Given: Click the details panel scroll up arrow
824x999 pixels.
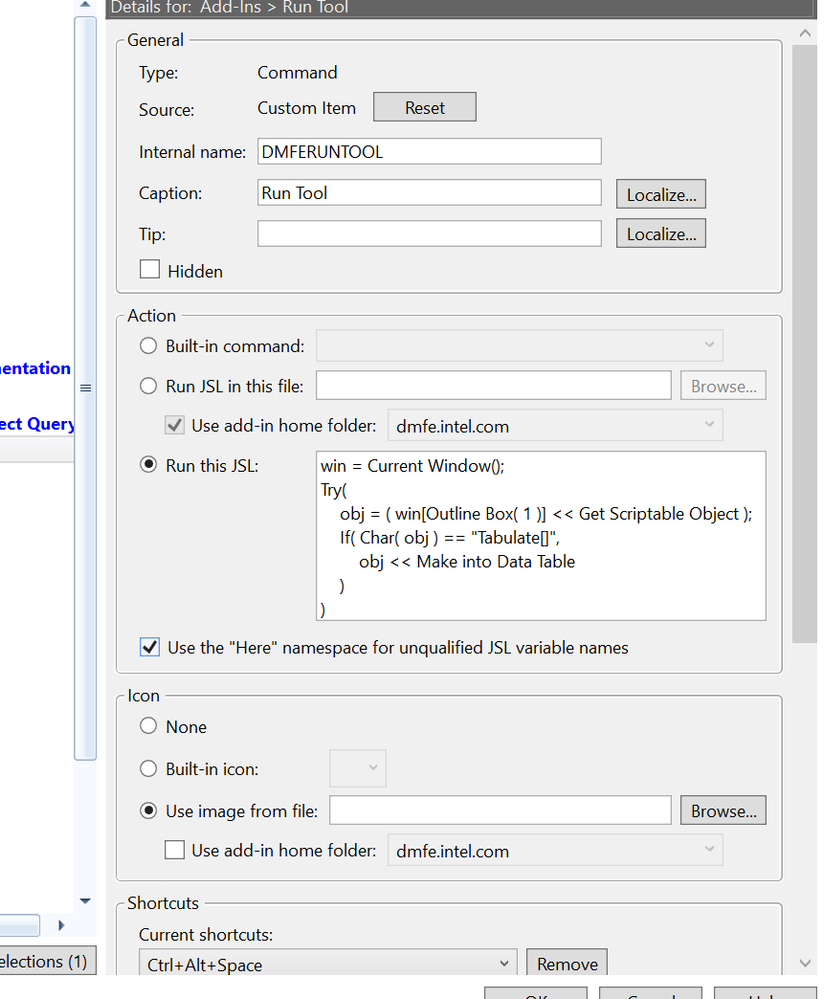Looking at the screenshot, I should pos(805,33).
